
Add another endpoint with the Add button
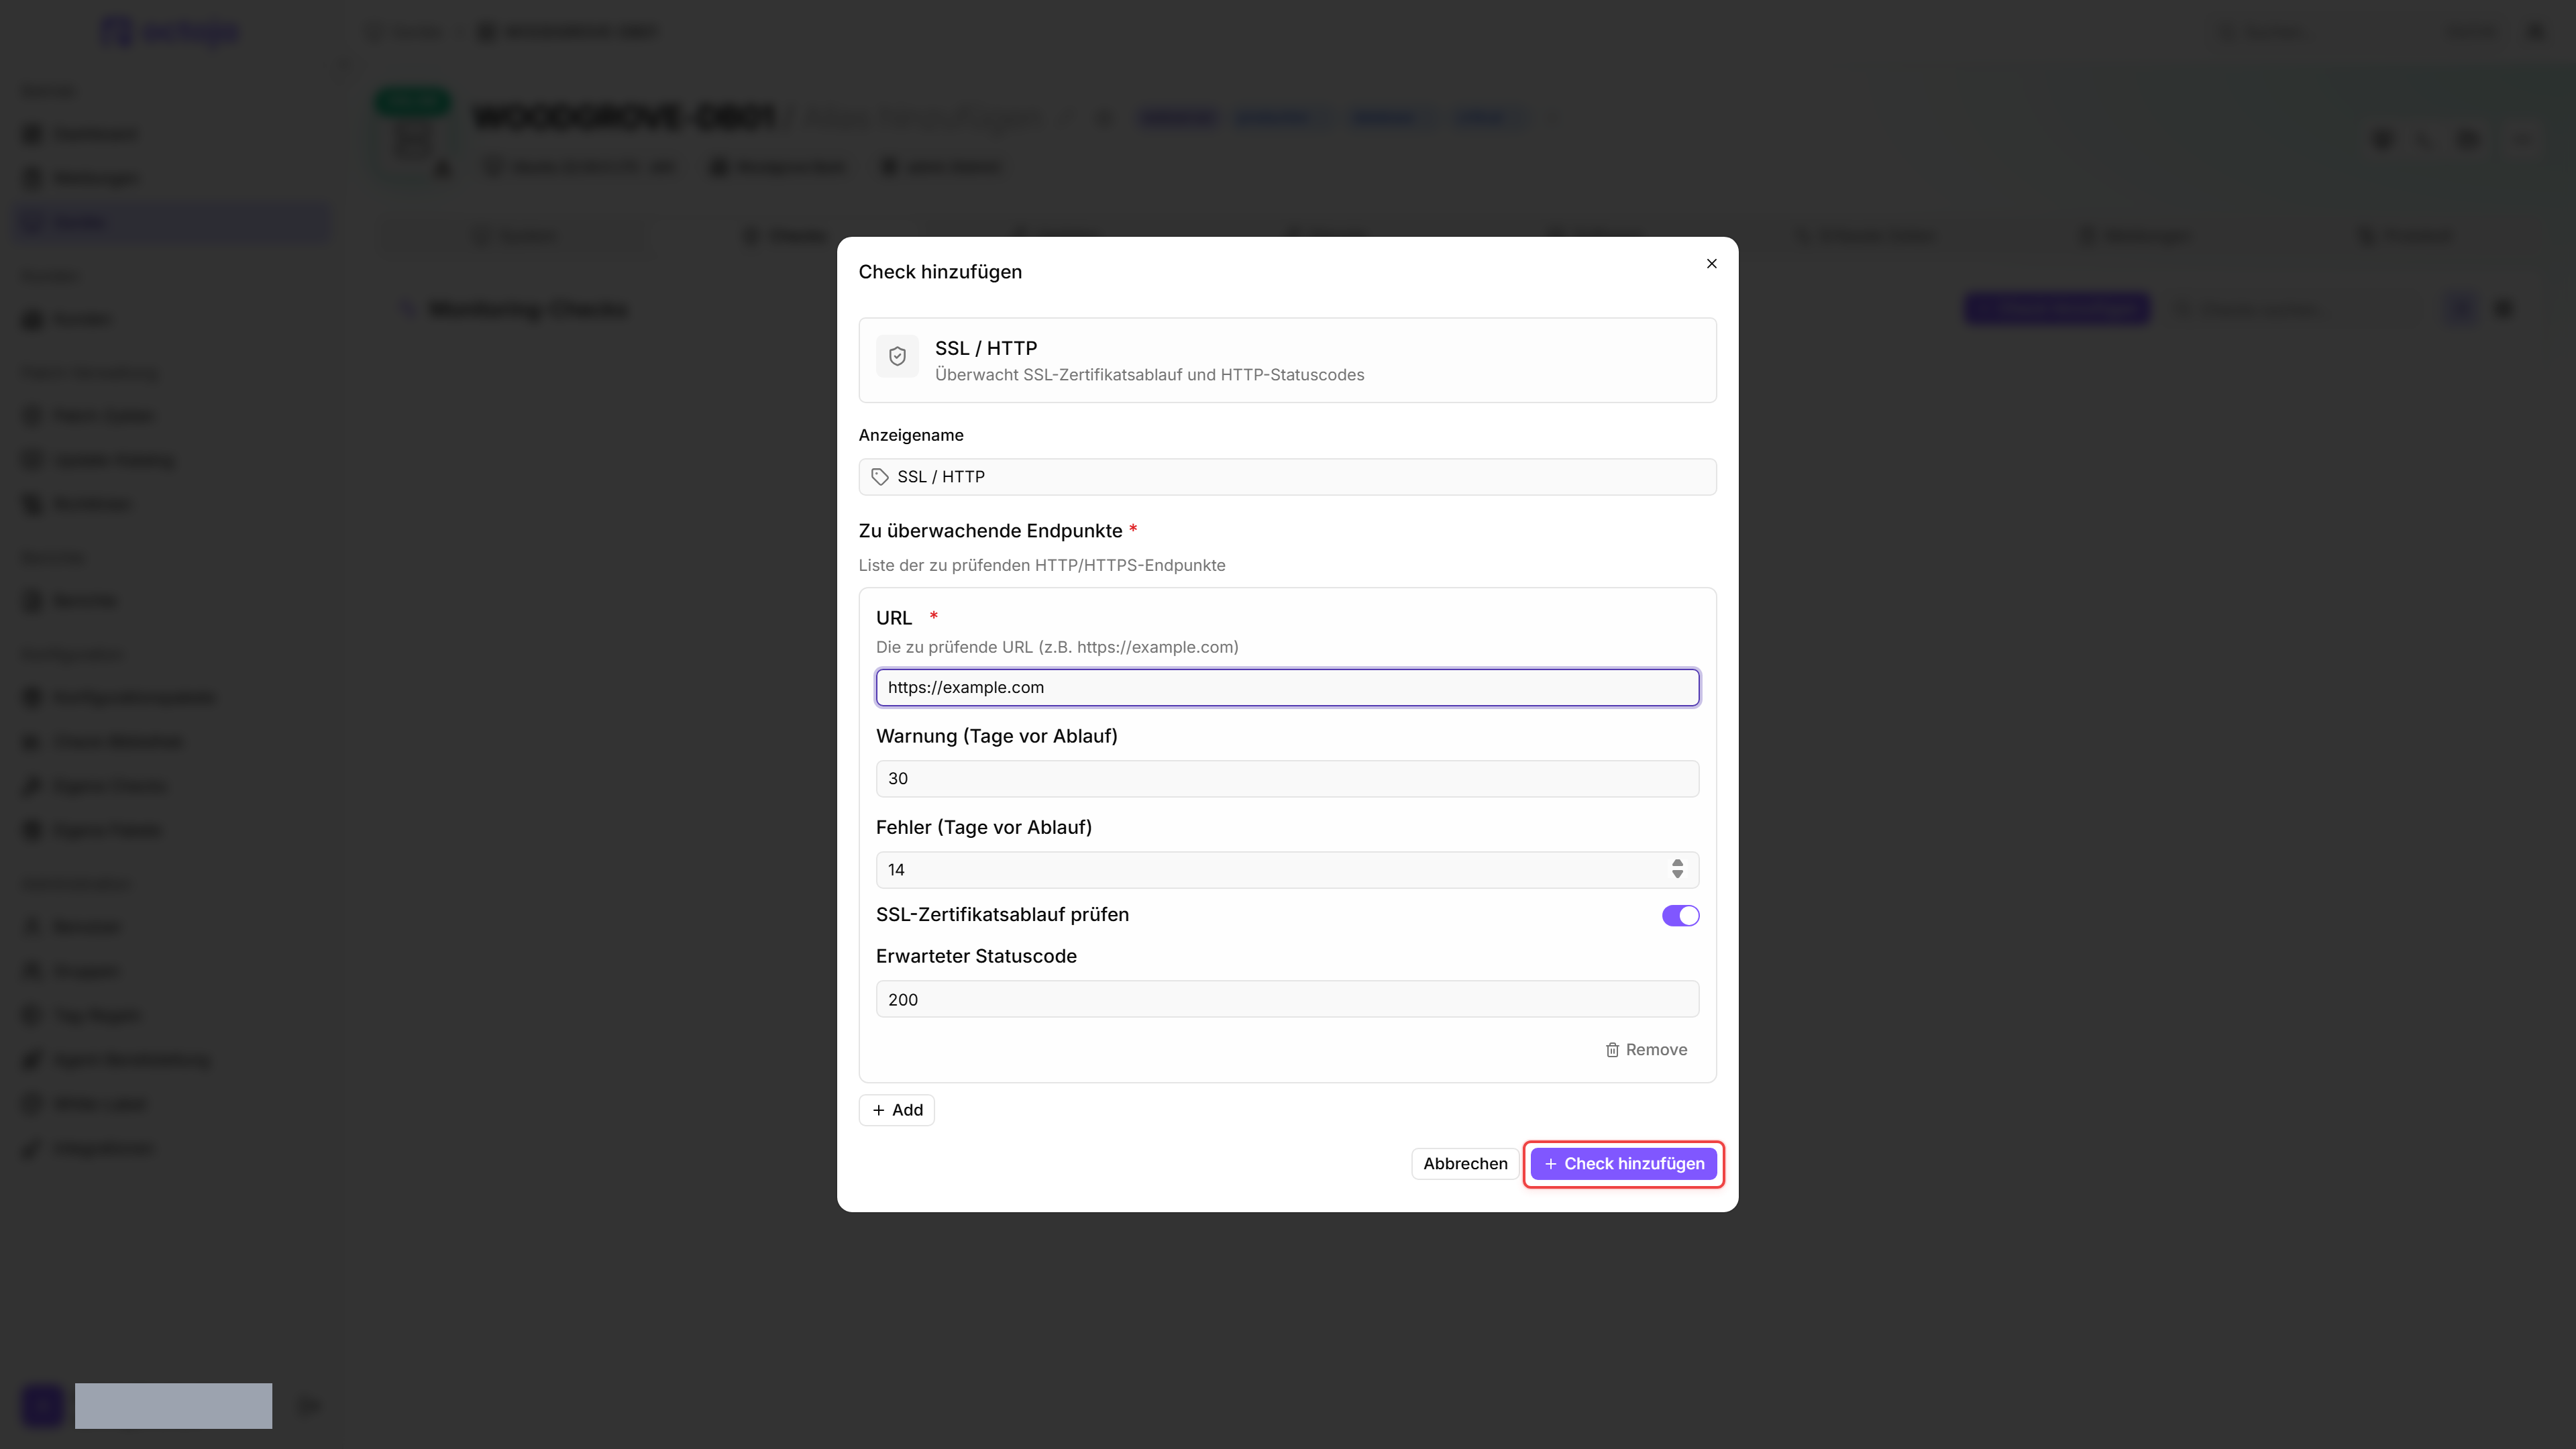pos(897,1110)
